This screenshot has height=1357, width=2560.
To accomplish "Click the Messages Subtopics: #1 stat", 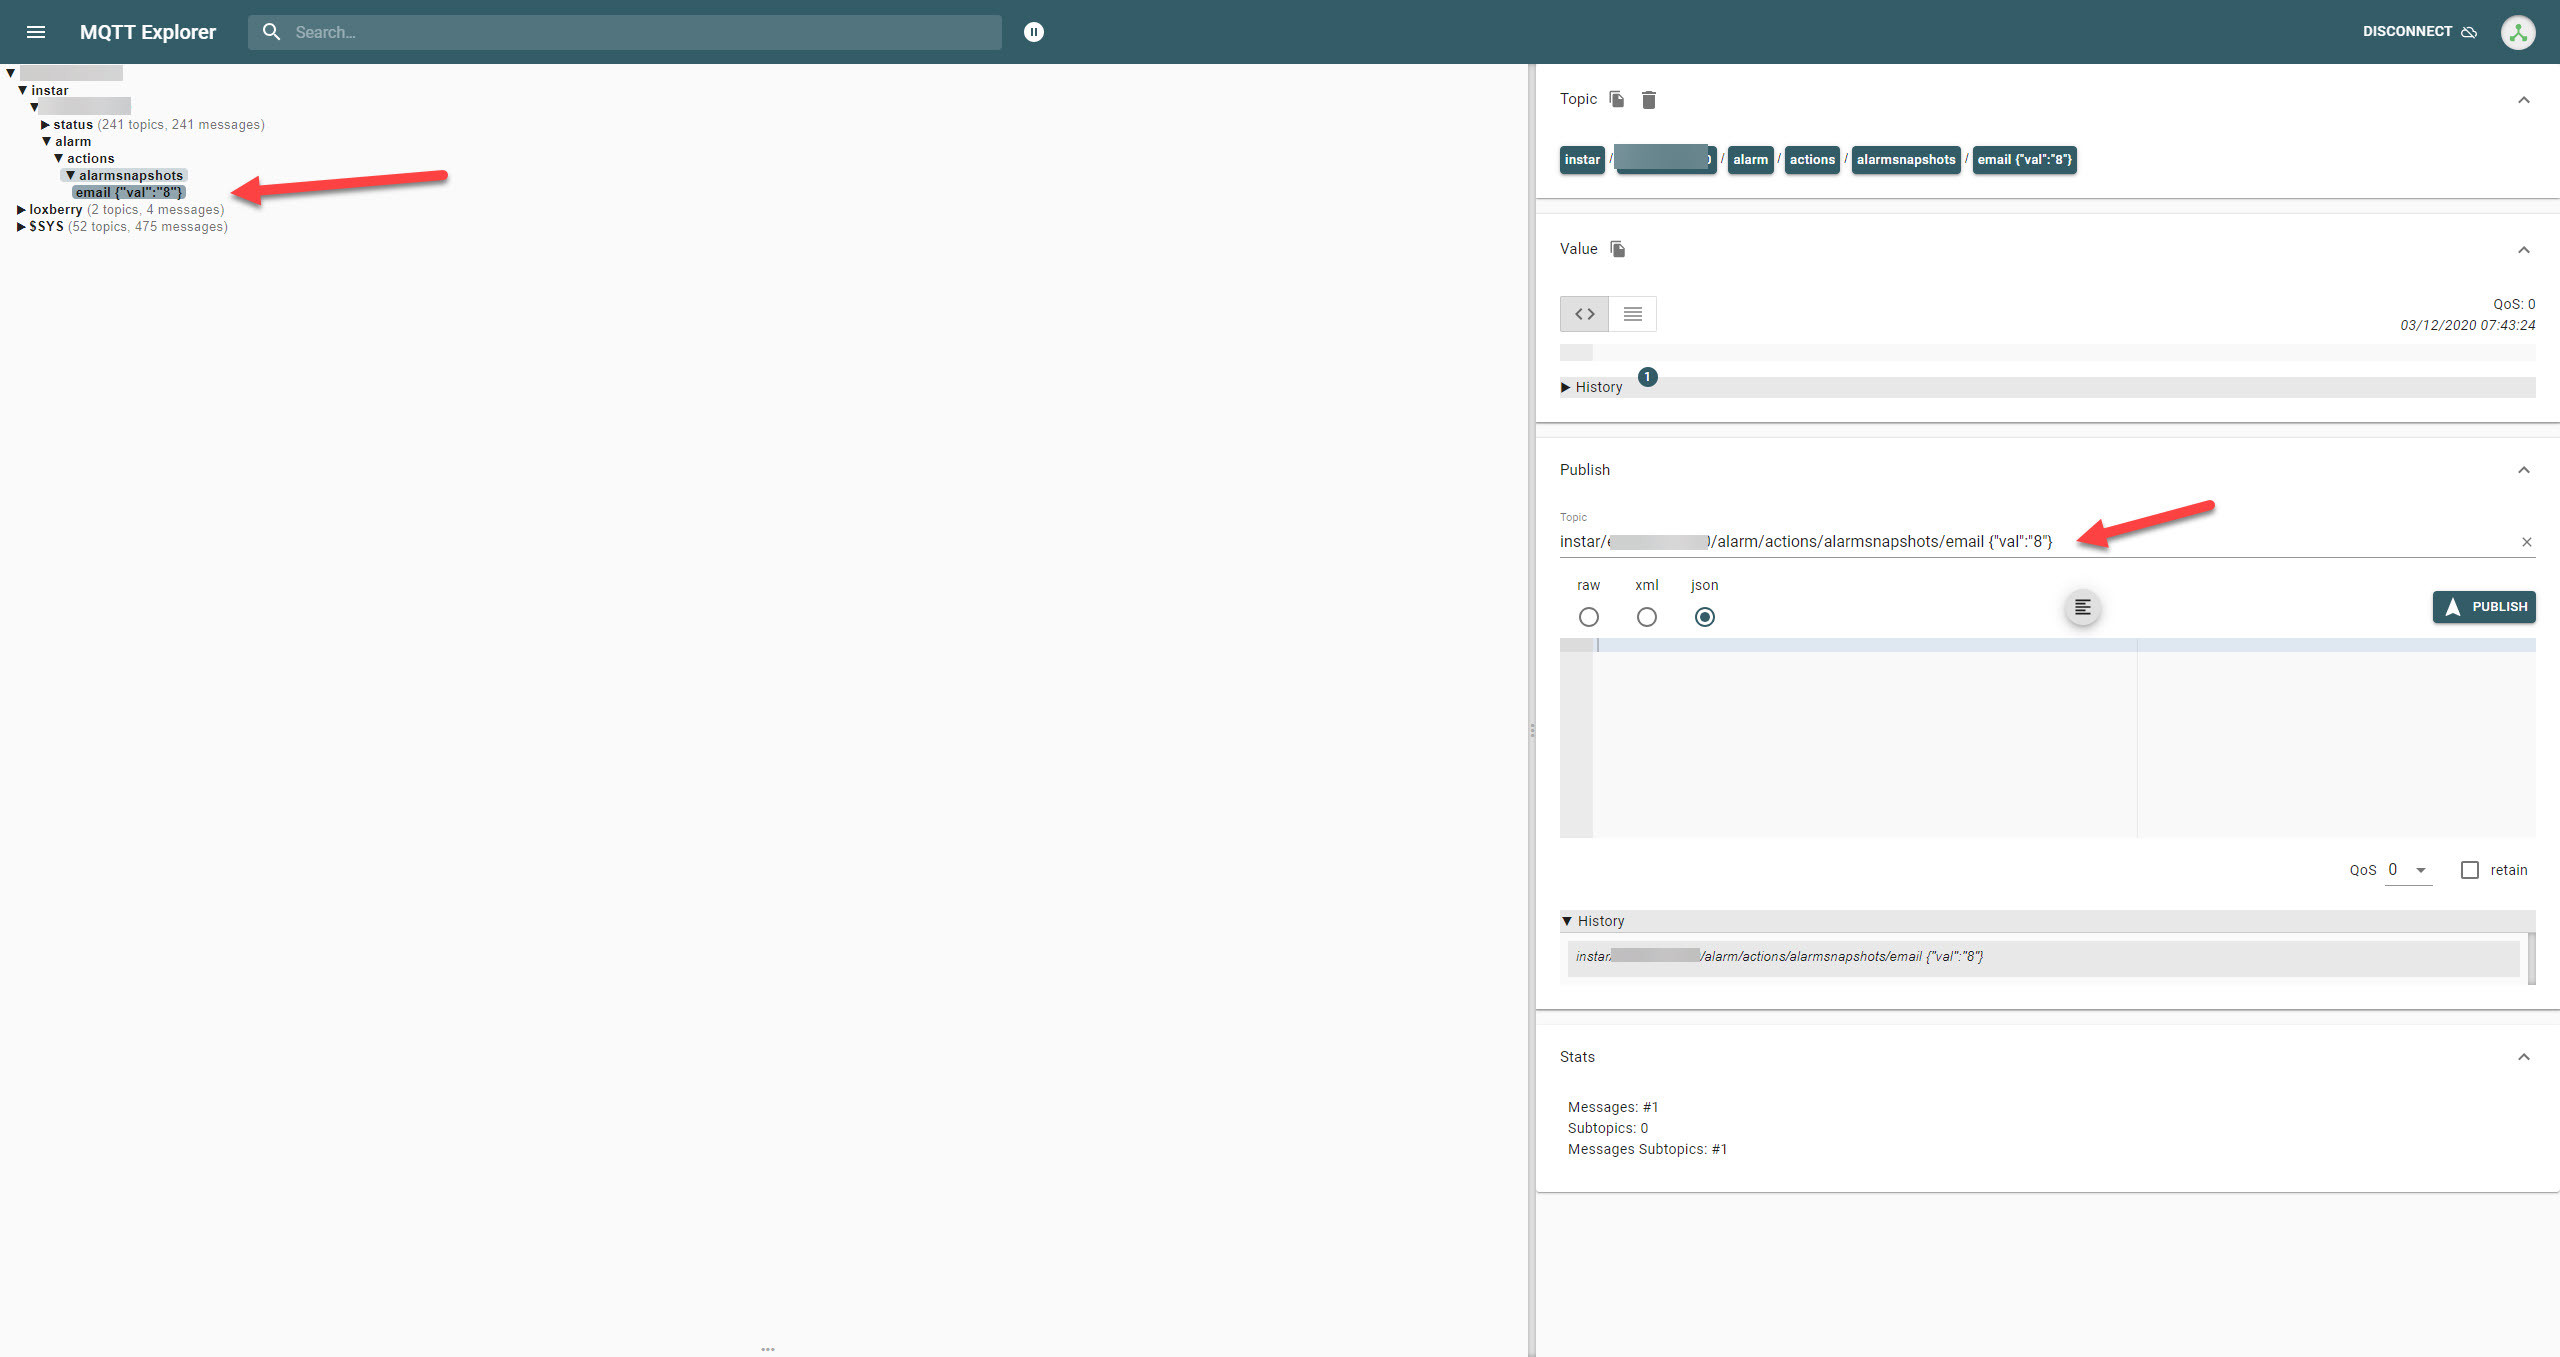I will [x=1647, y=1149].
